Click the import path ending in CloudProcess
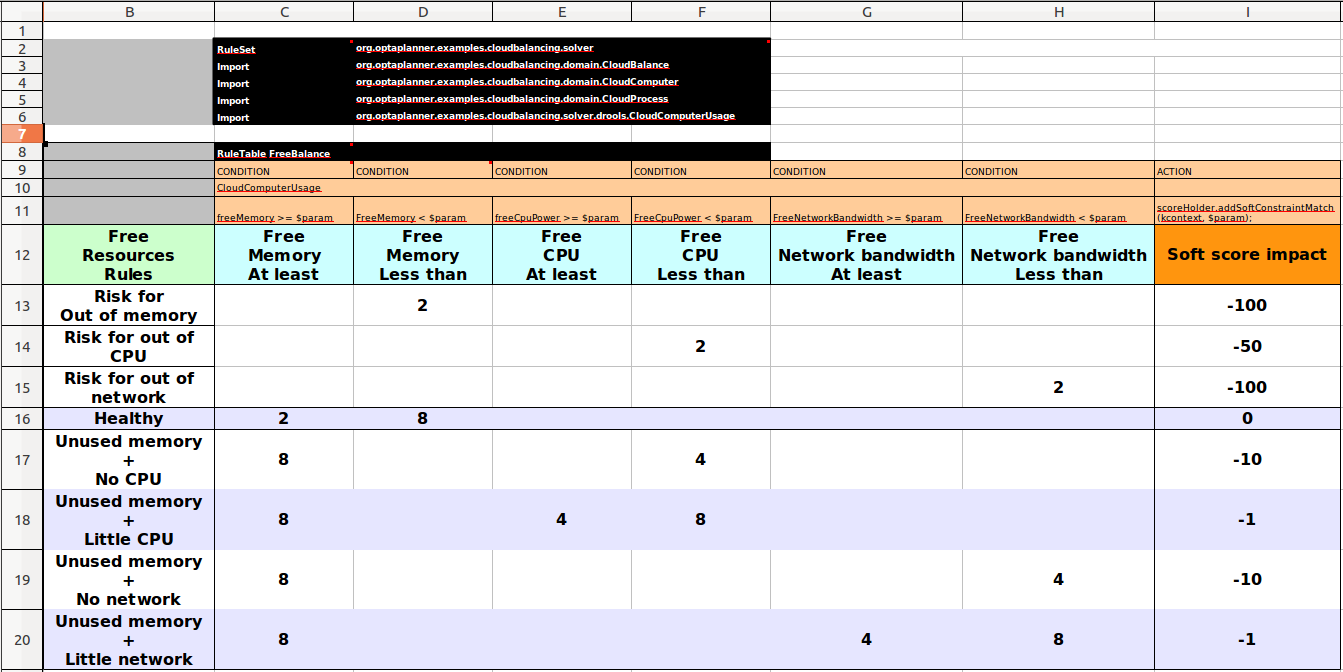Viewport: 1343px width, 672px height. pos(510,99)
